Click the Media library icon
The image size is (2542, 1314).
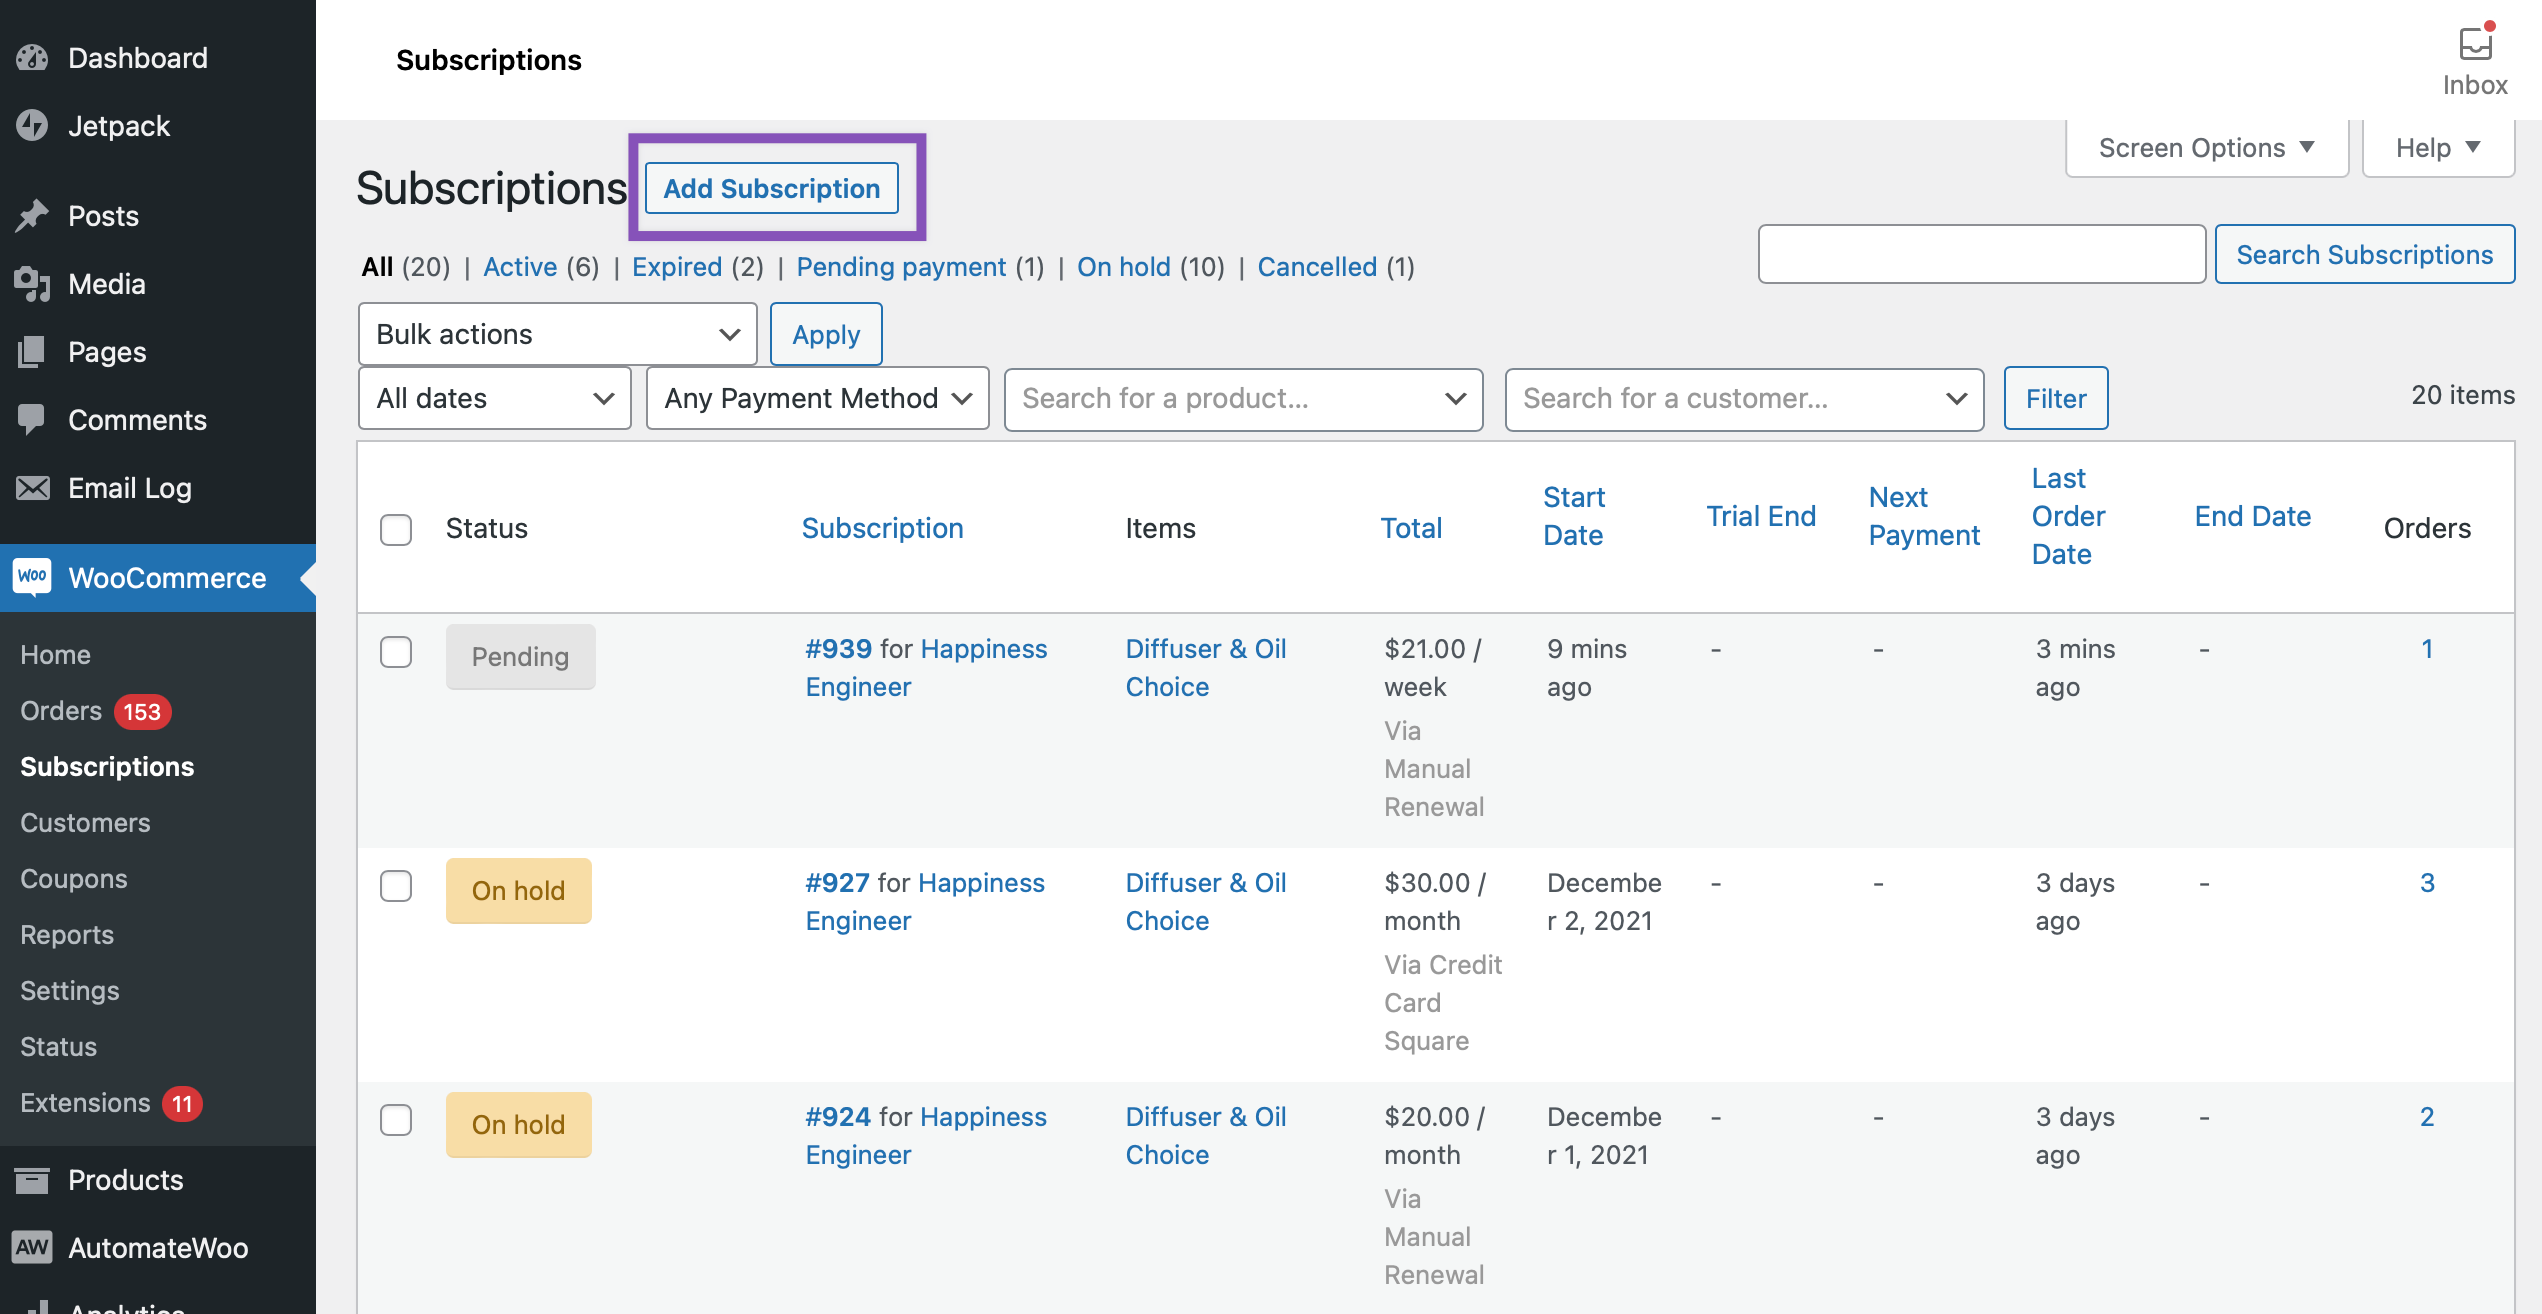(32, 284)
